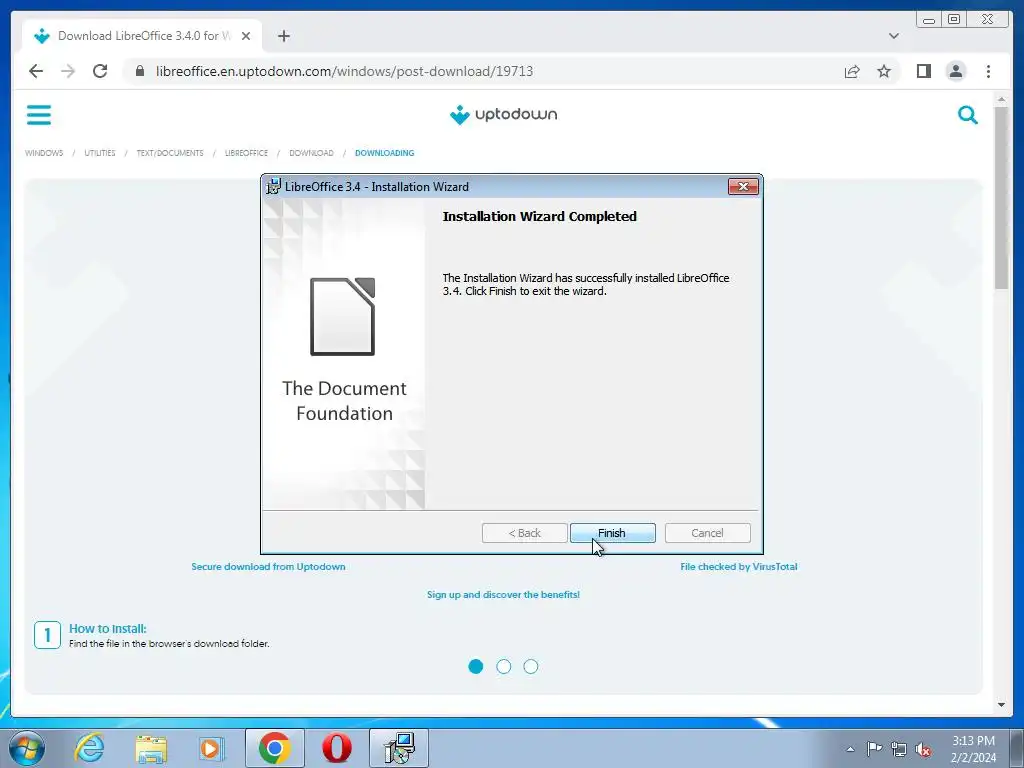Expand the tab search chevron
1024x768 pixels.
click(893, 36)
